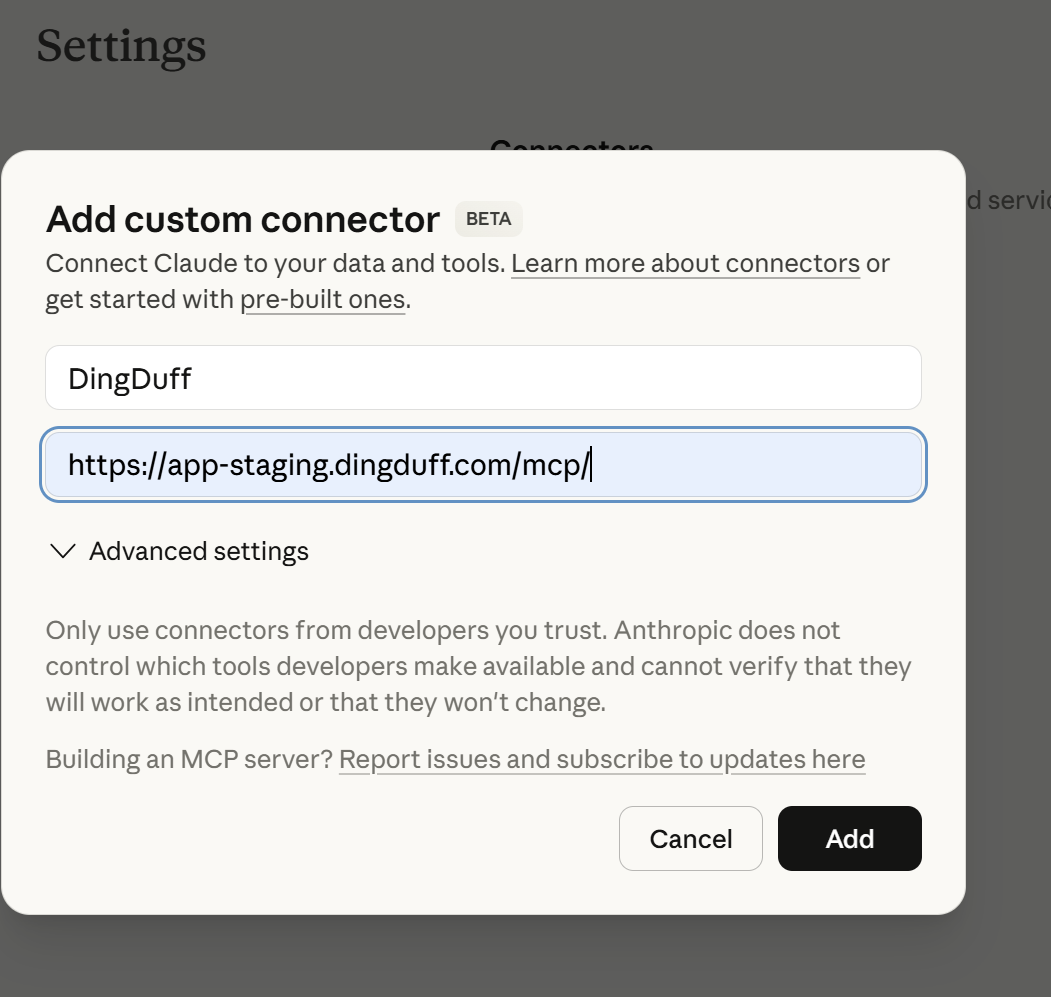Image resolution: width=1051 pixels, height=997 pixels.
Task: Cancel adding the DingDuff connector
Action: click(x=690, y=838)
